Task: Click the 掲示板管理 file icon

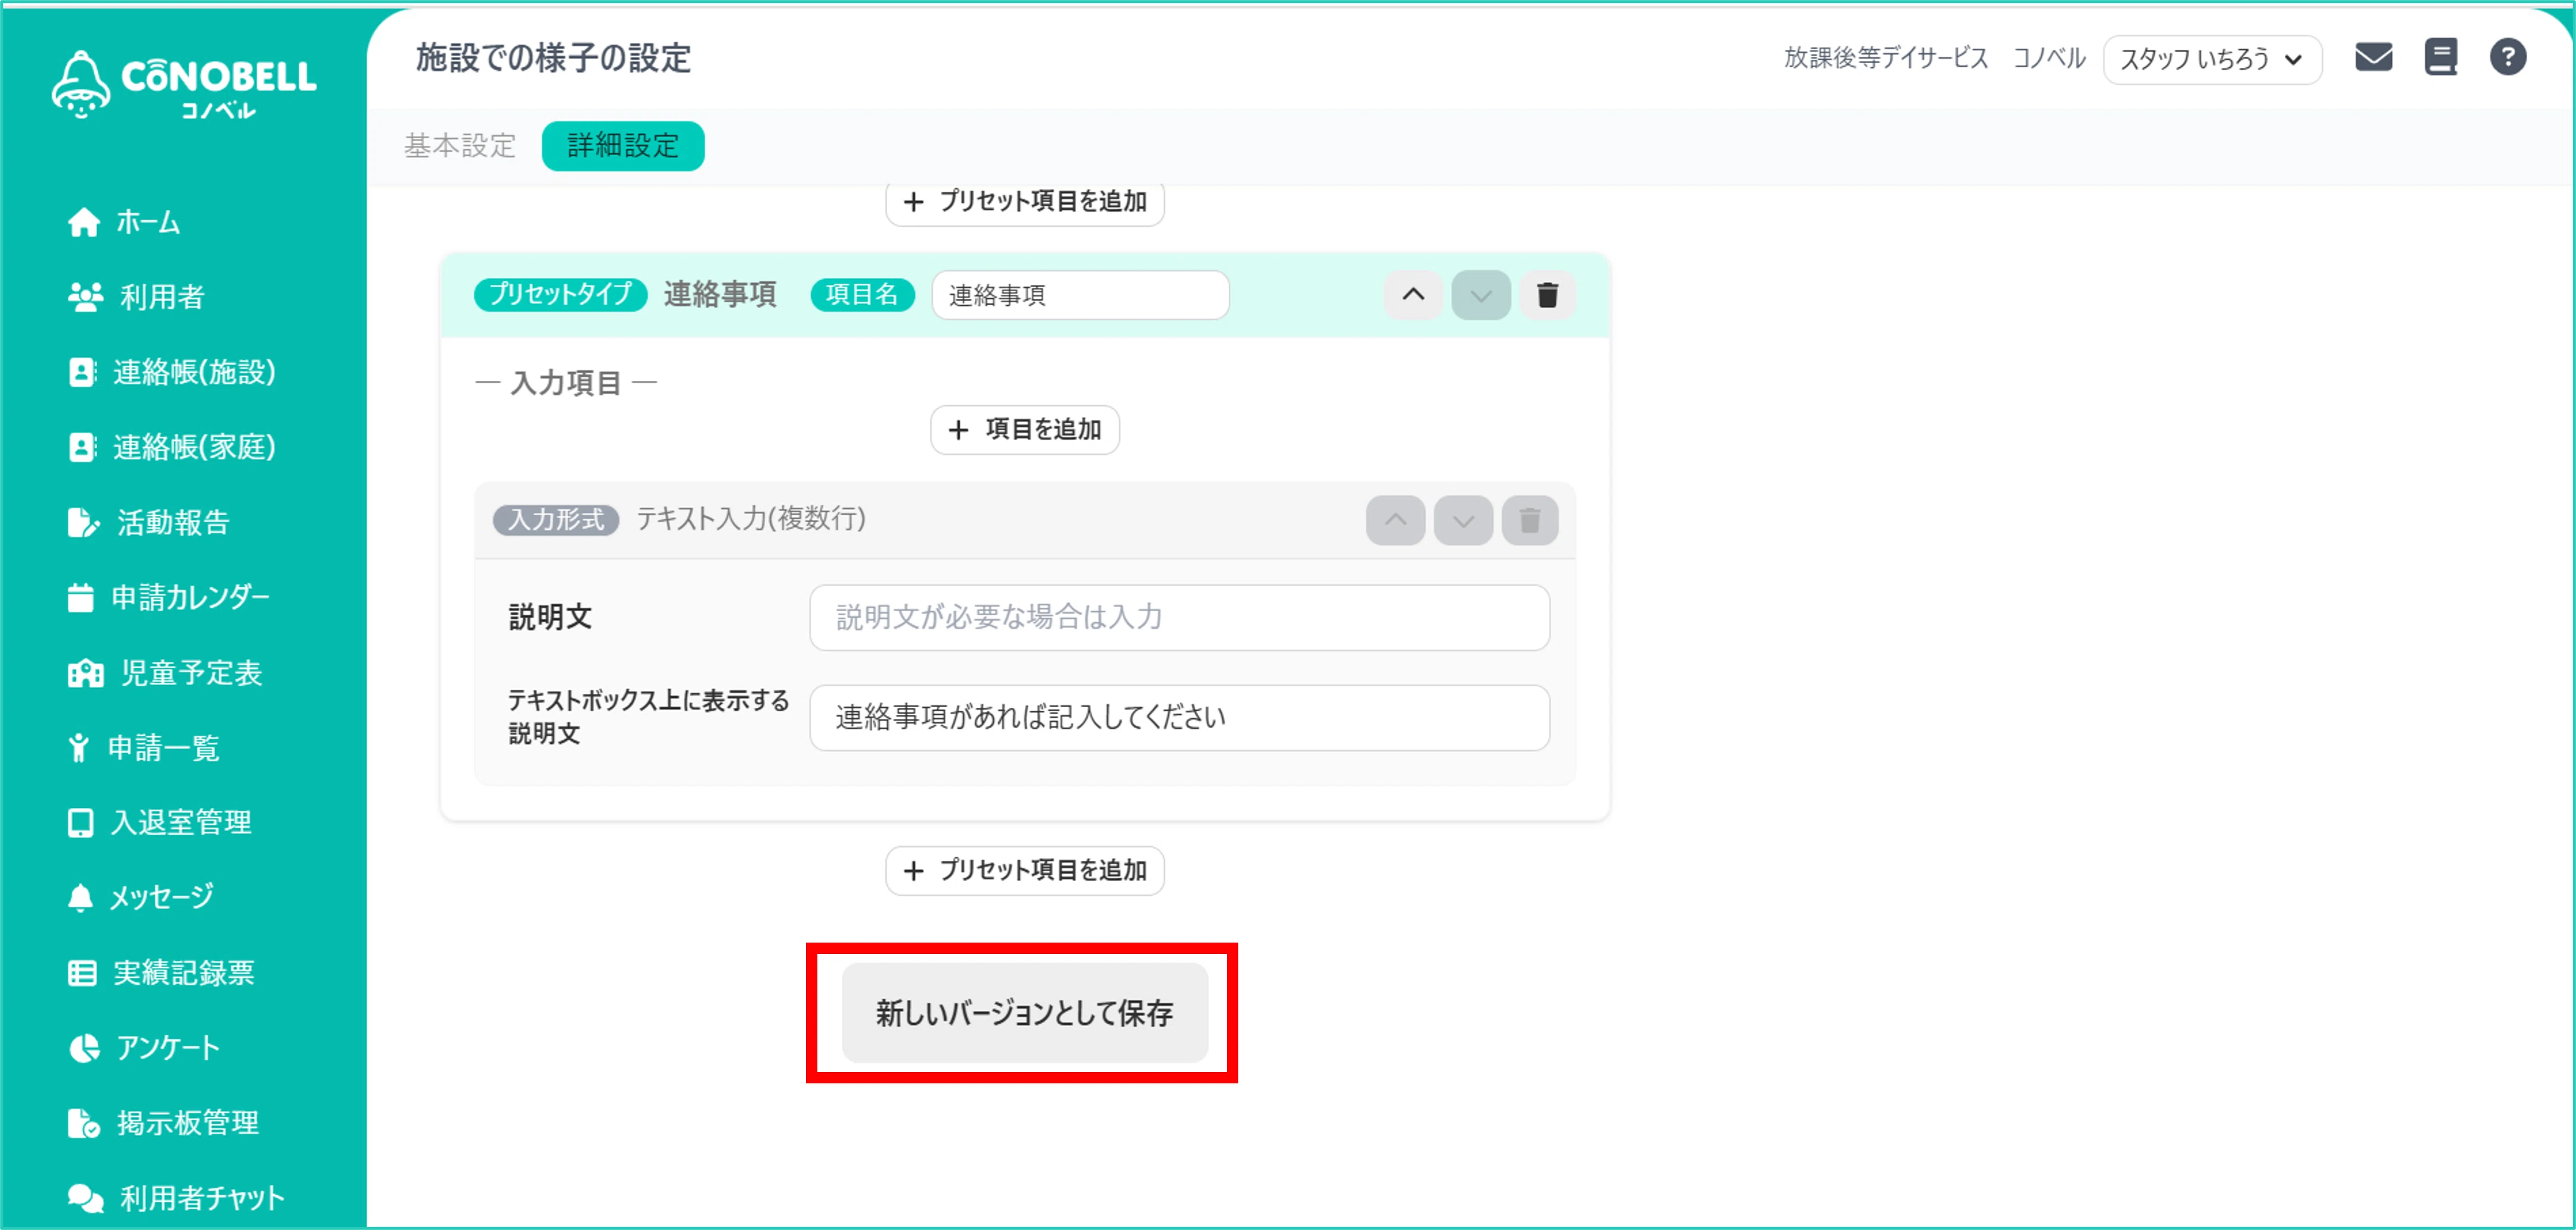Action: [x=84, y=1123]
